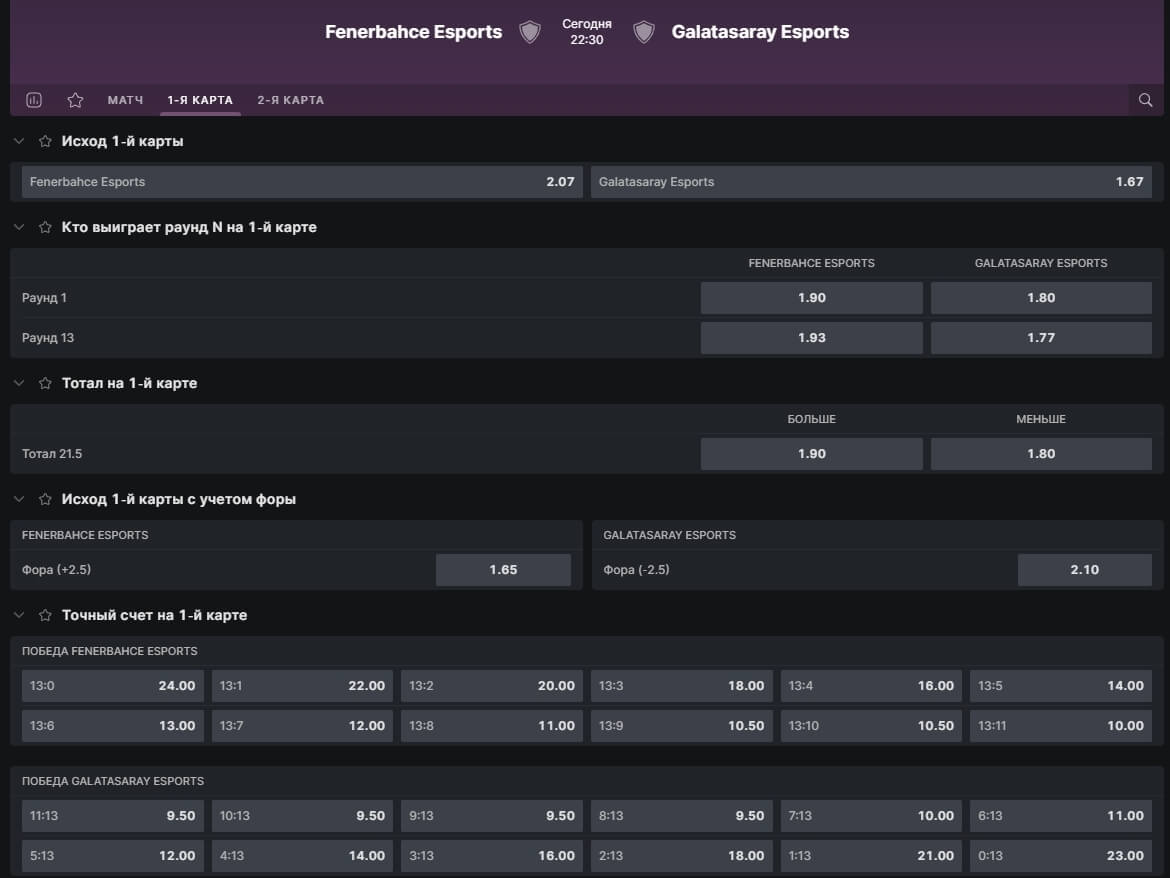The image size is (1170, 878).
Task: Choose exact score 1:13 at 21.00
Action: click(x=871, y=856)
